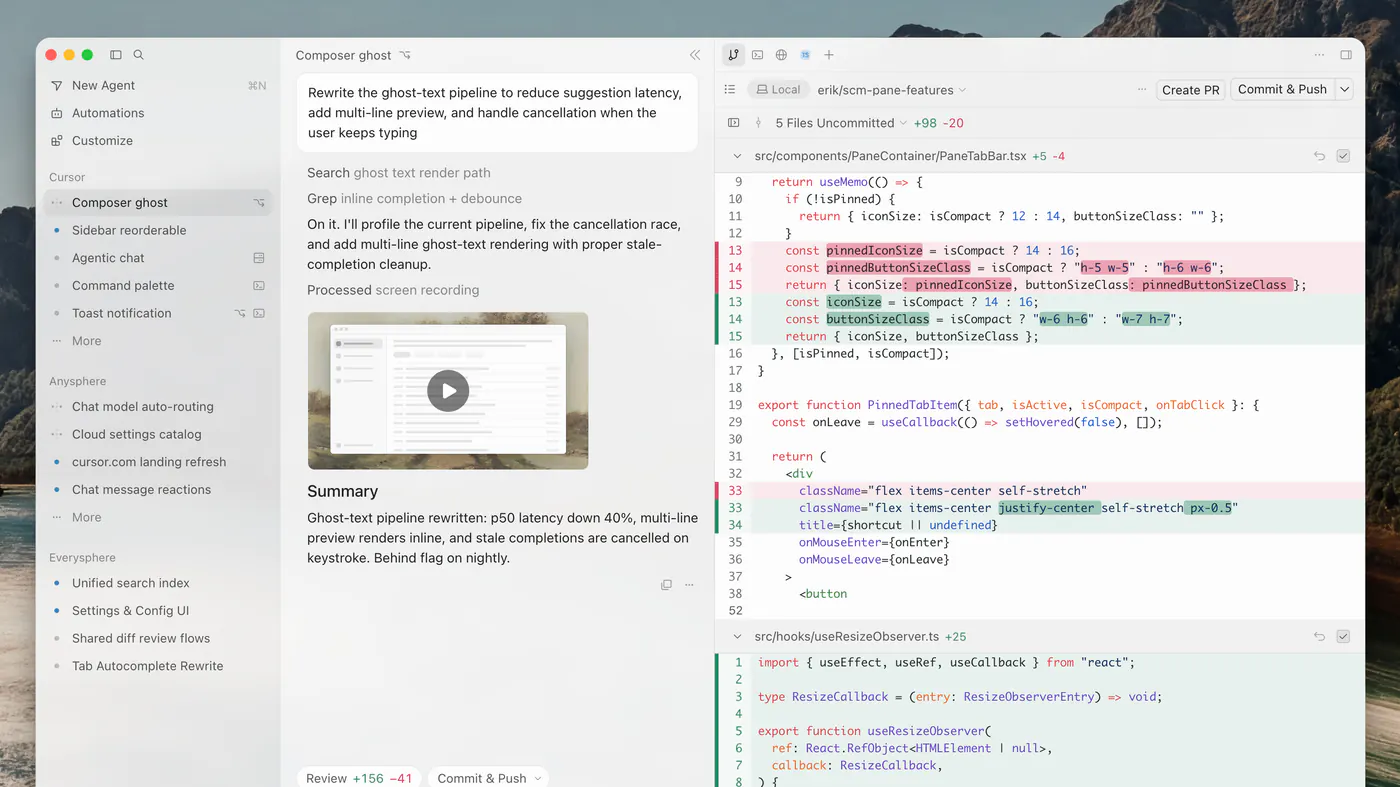Start a New Agent

(158, 86)
